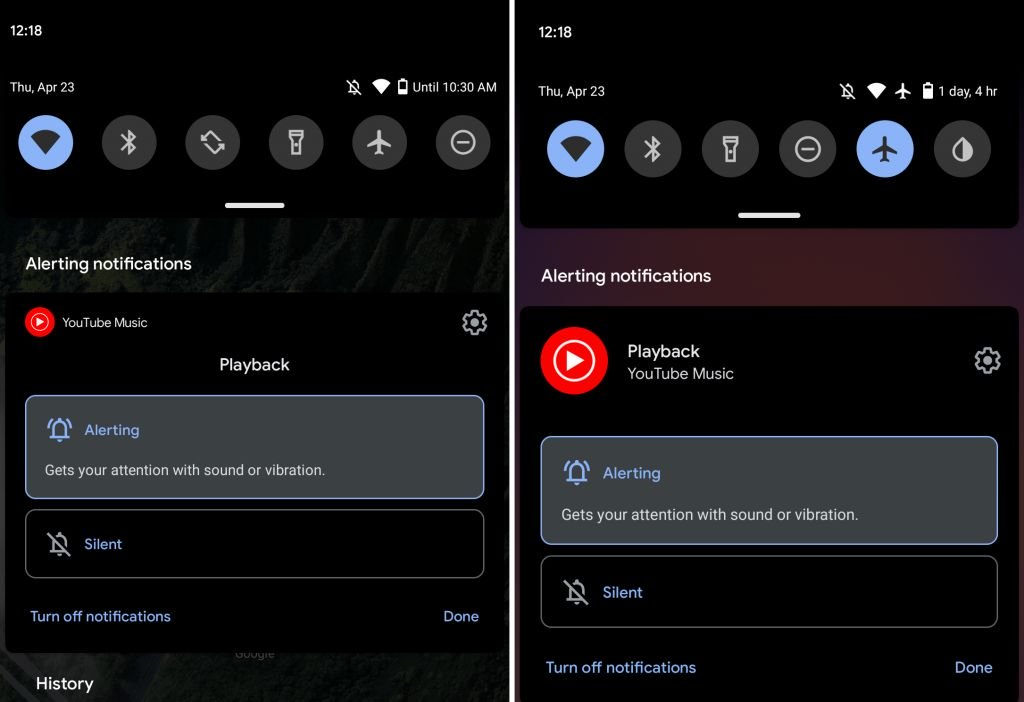Select Alerting option in left screenshot

(255, 447)
